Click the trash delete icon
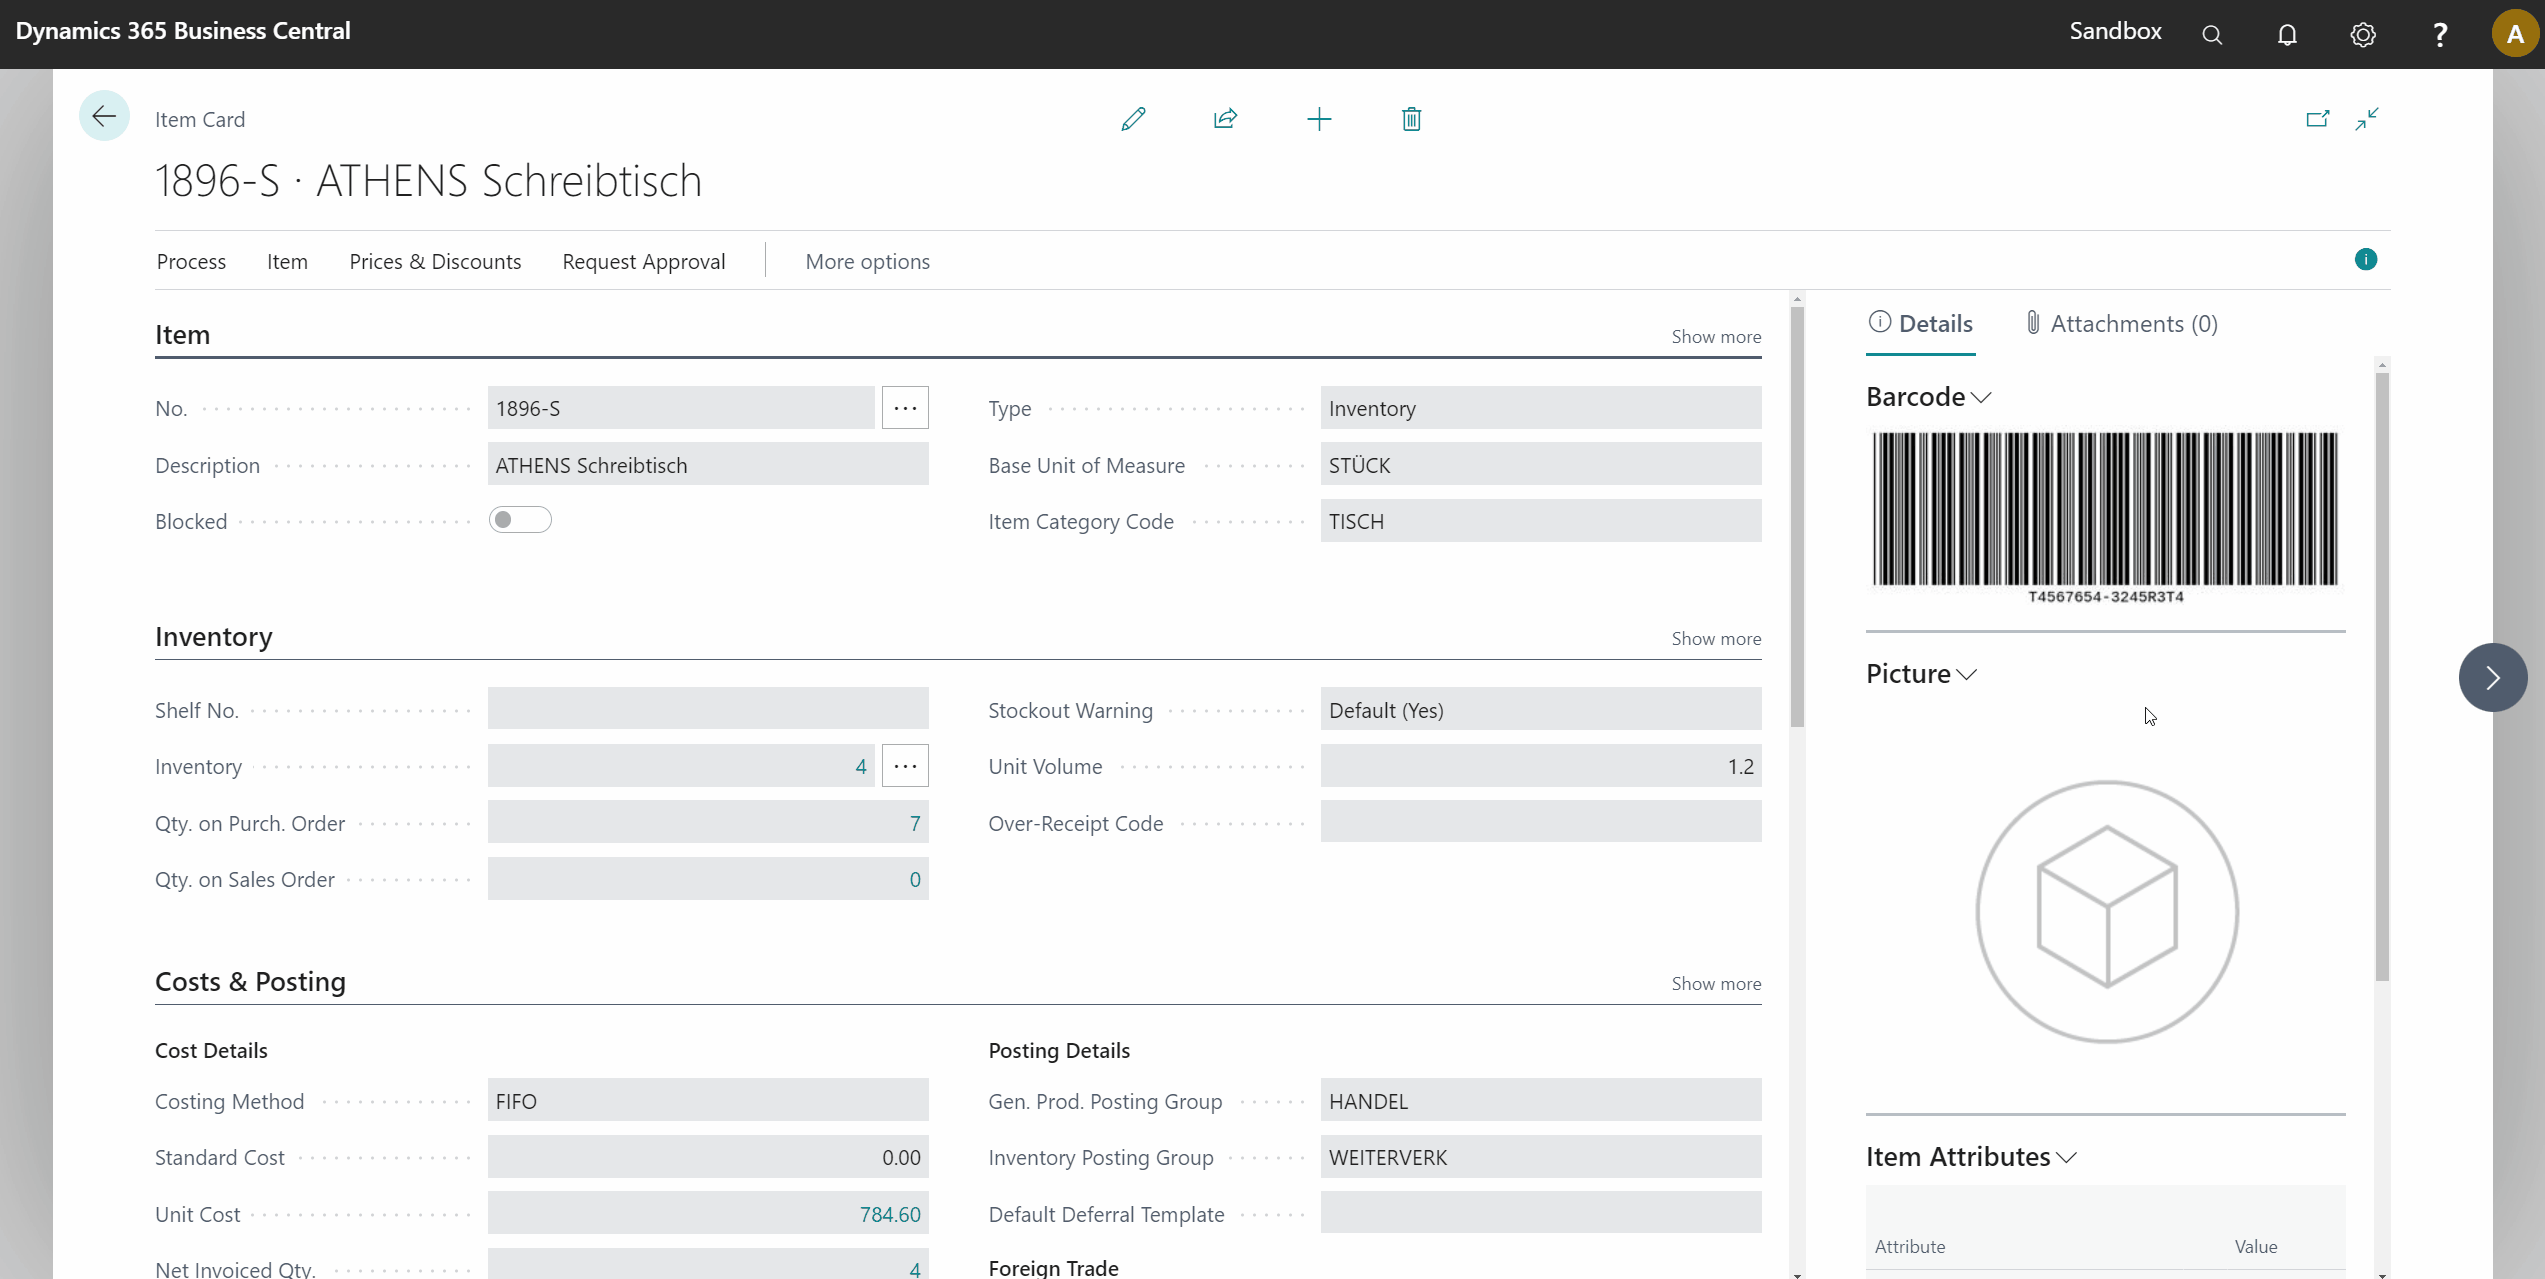 point(1411,120)
